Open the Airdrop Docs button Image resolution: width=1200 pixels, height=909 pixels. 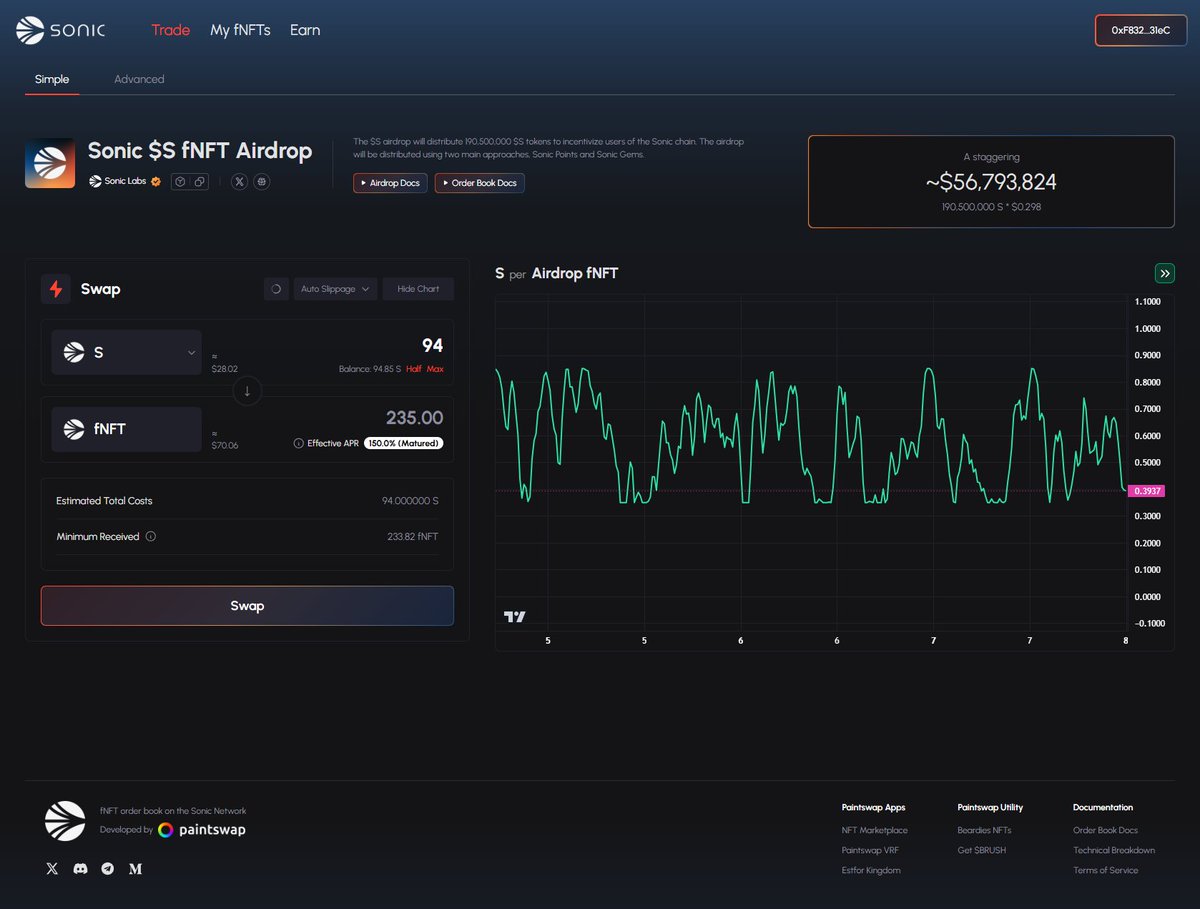pos(390,183)
